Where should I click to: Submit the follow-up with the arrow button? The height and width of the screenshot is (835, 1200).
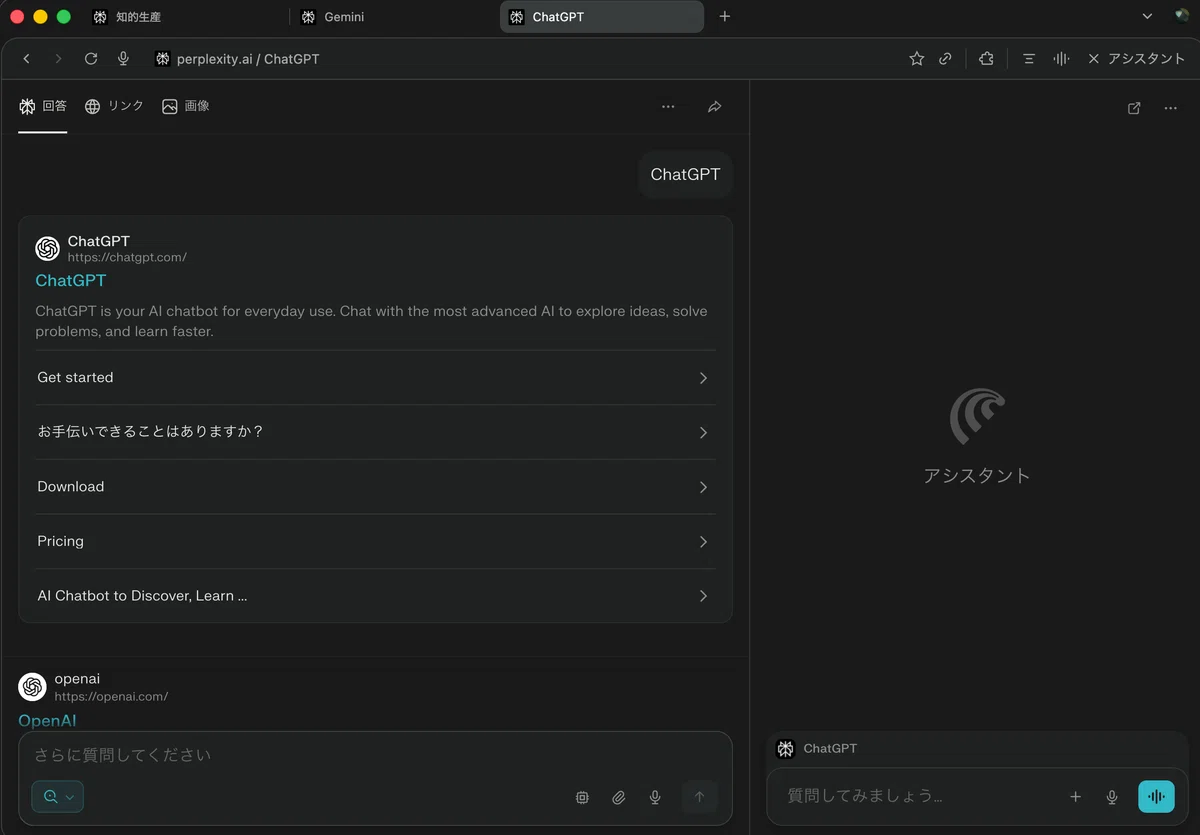699,797
